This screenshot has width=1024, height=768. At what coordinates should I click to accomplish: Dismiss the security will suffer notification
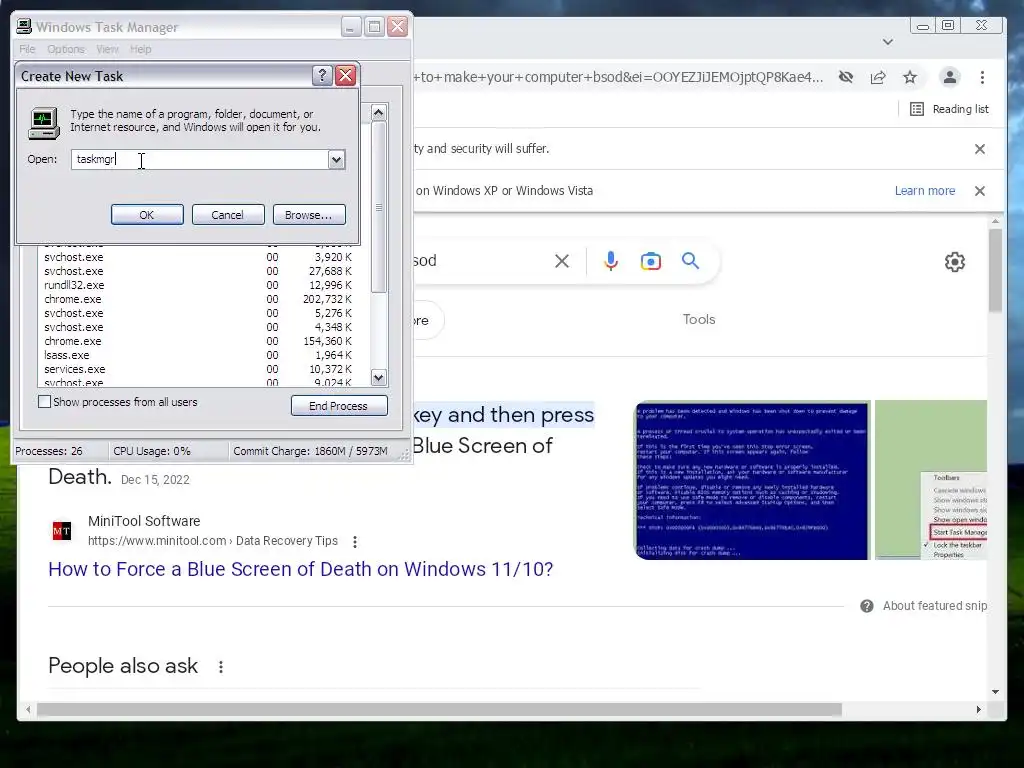[980, 149]
